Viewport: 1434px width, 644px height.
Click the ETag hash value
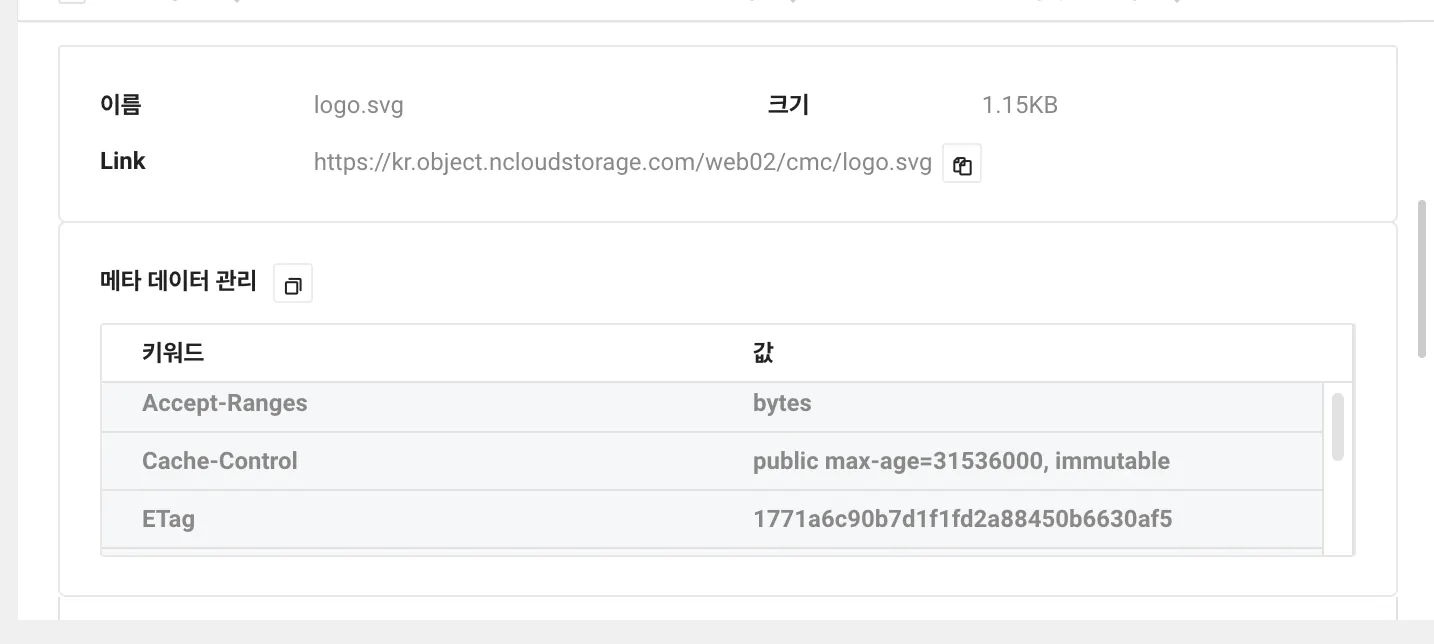click(x=962, y=519)
